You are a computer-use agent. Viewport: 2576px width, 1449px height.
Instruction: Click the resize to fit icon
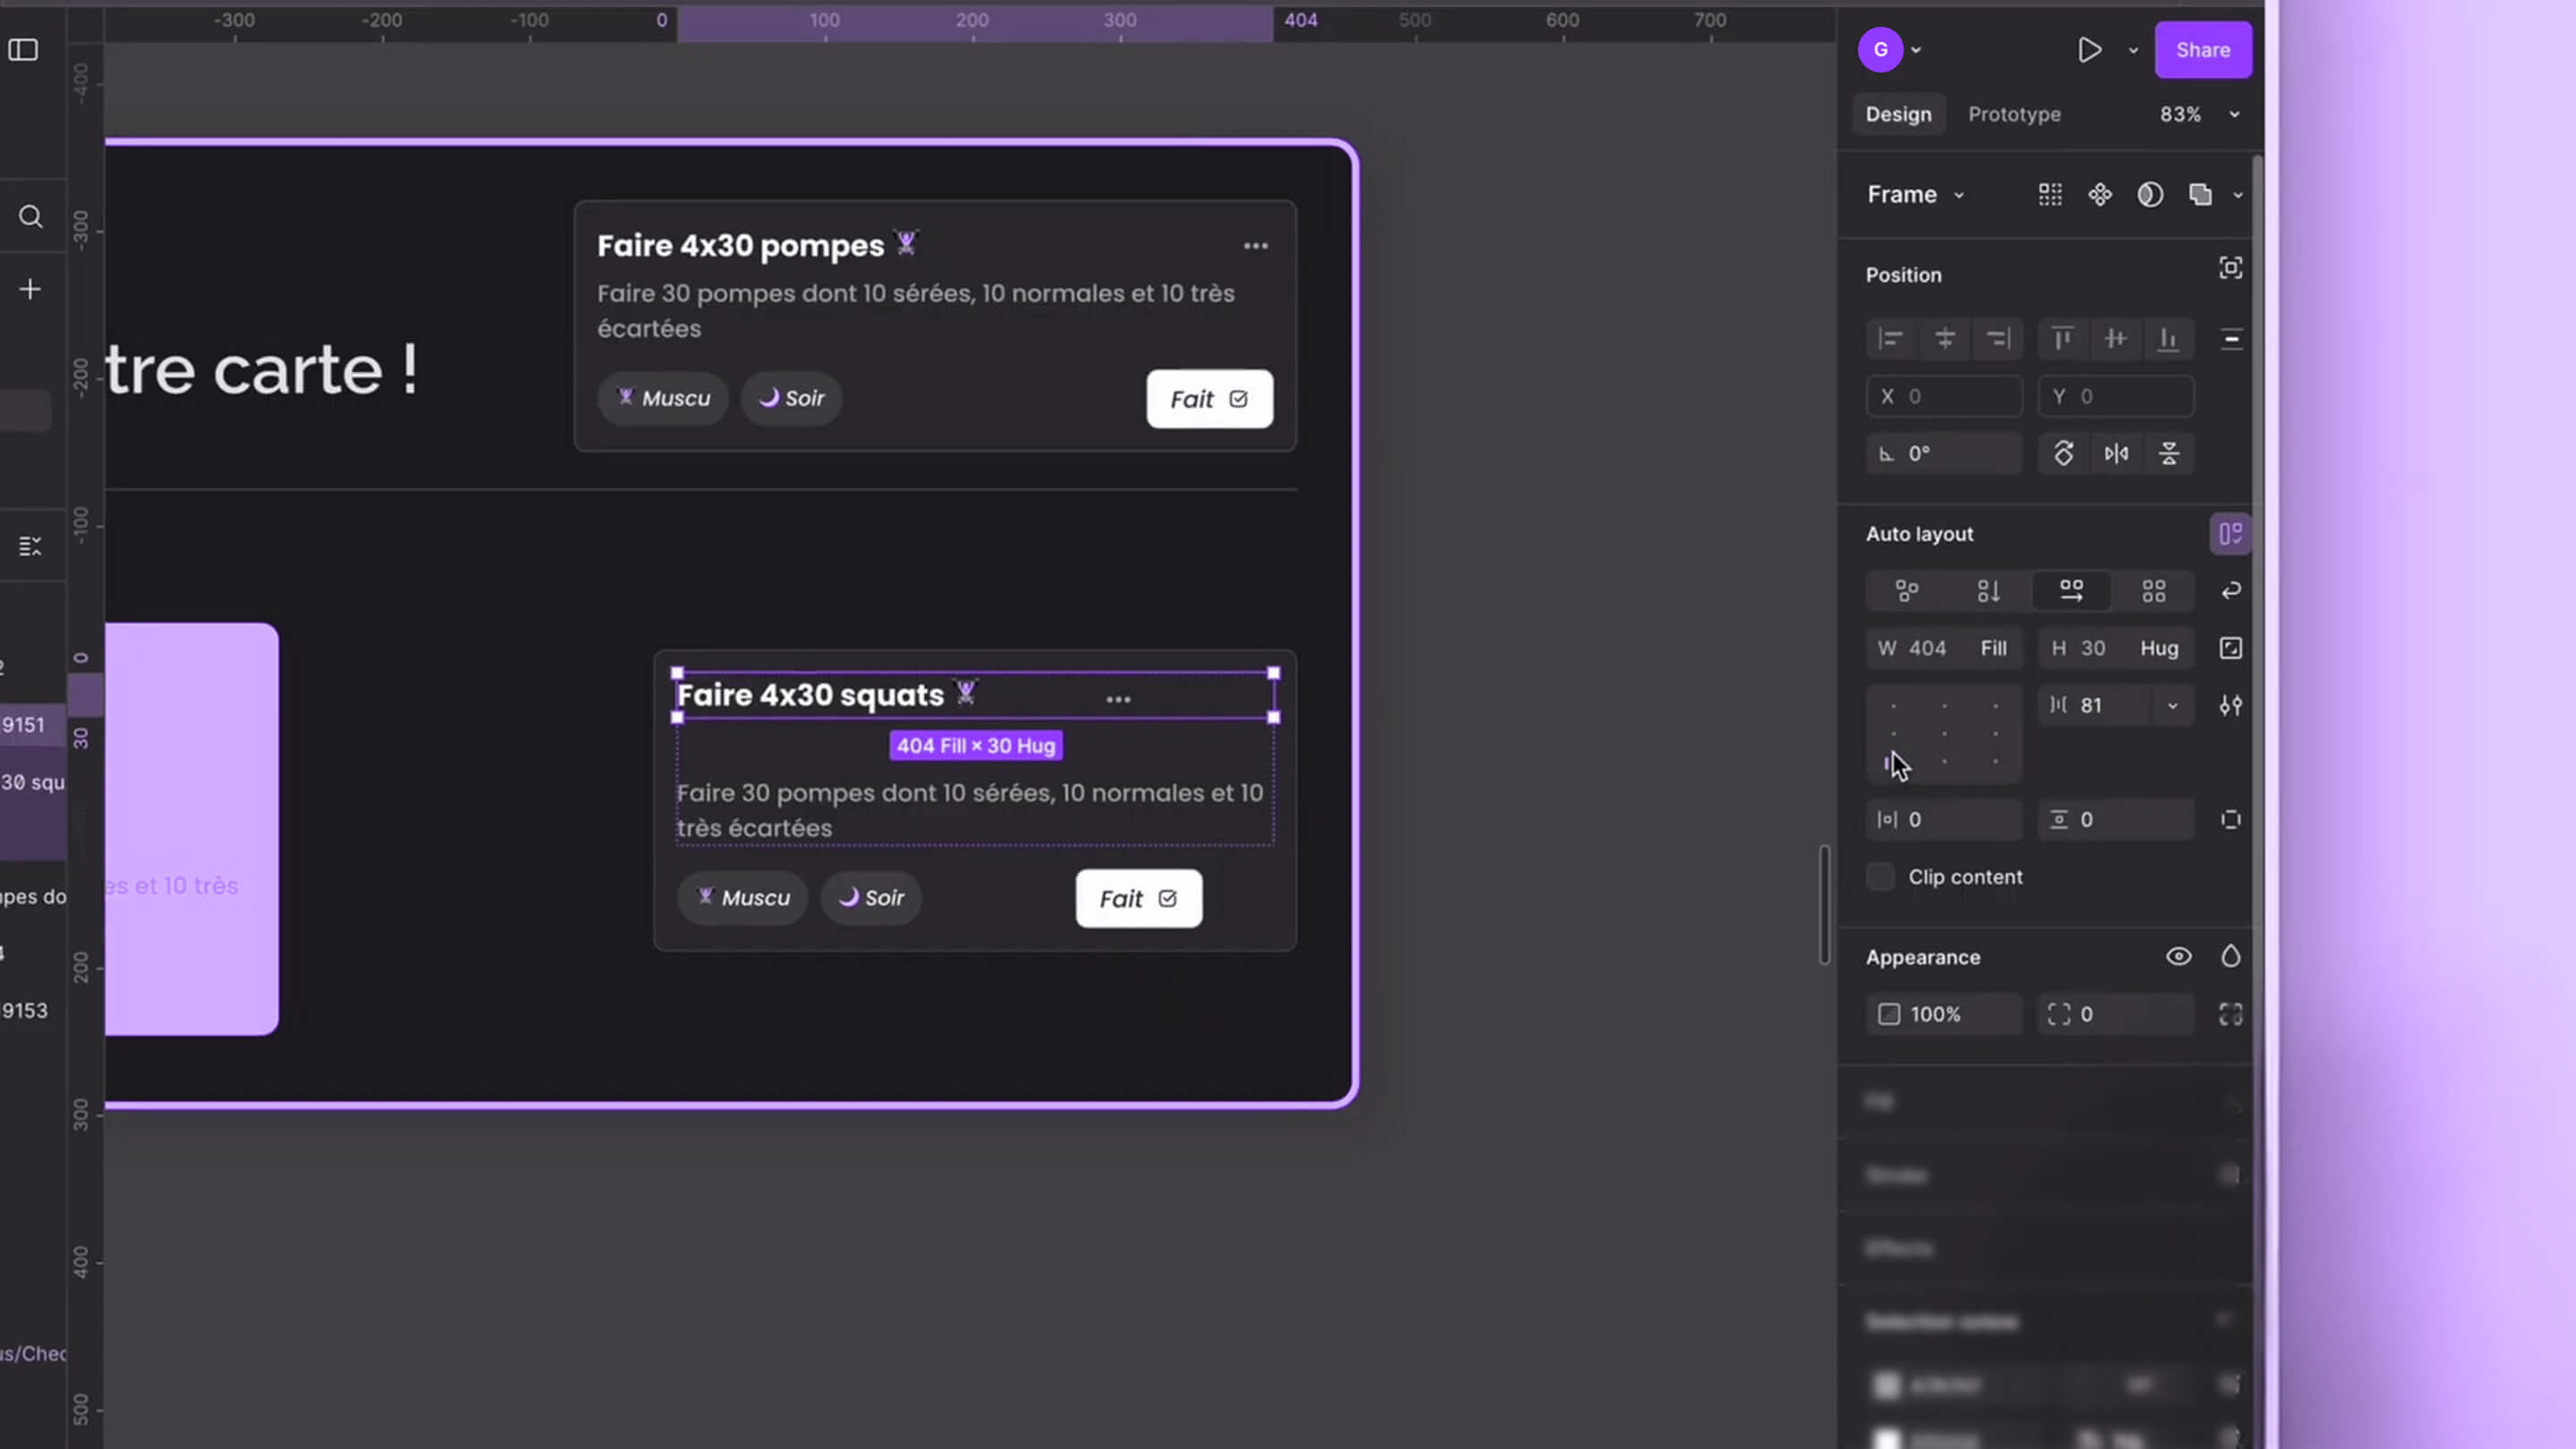click(x=2231, y=648)
